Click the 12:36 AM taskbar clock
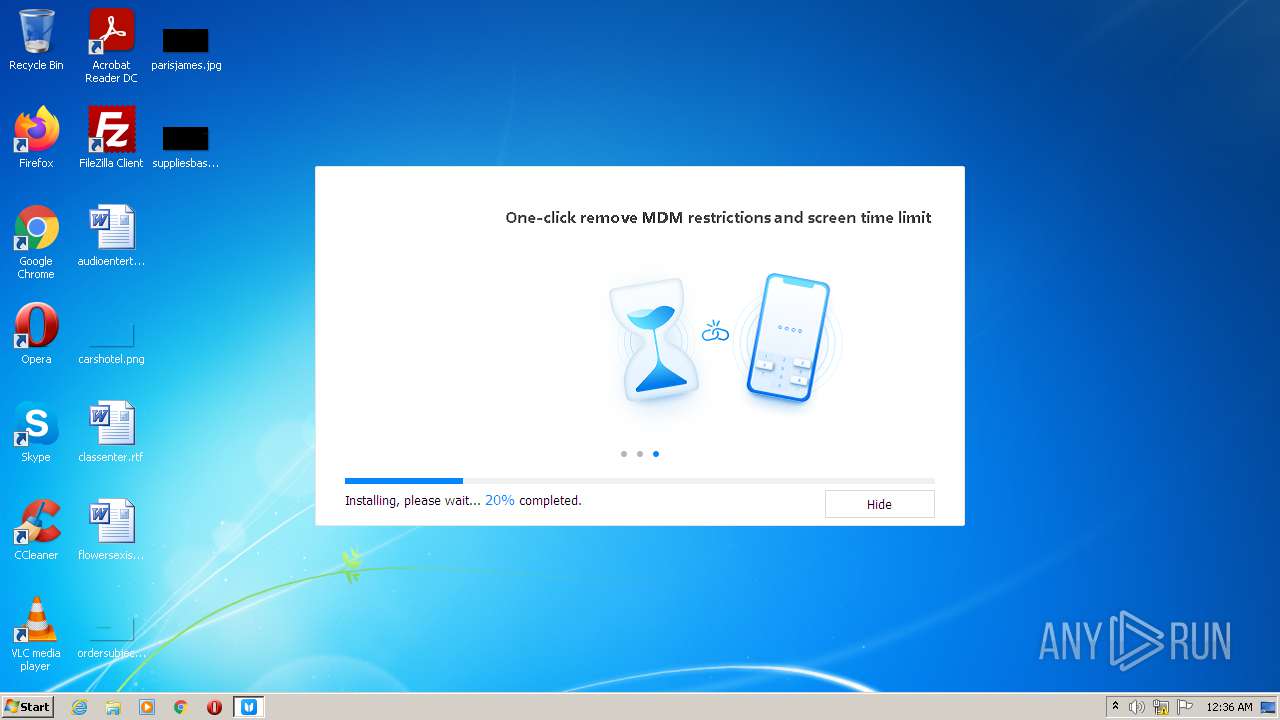Image resolution: width=1280 pixels, height=720 pixels. coord(1229,707)
